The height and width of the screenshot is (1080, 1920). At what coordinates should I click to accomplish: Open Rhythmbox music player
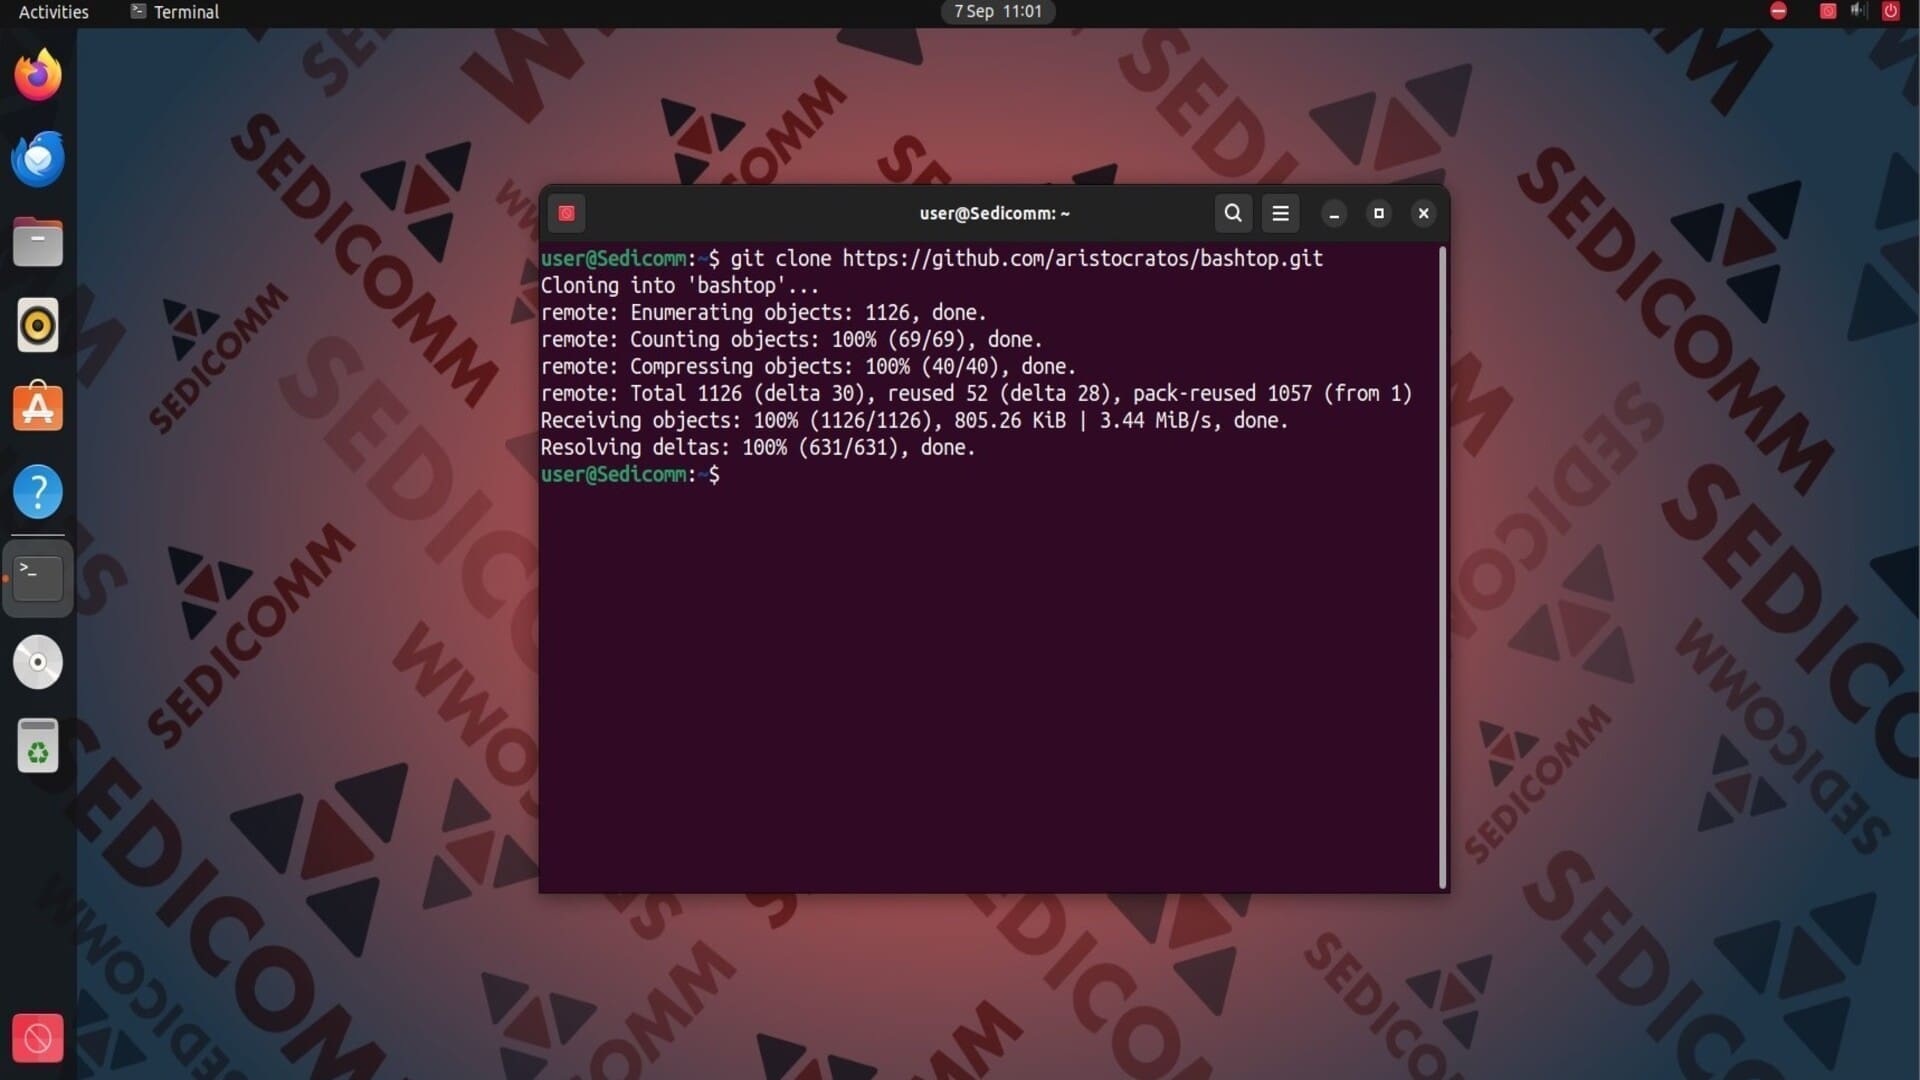point(38,325)
